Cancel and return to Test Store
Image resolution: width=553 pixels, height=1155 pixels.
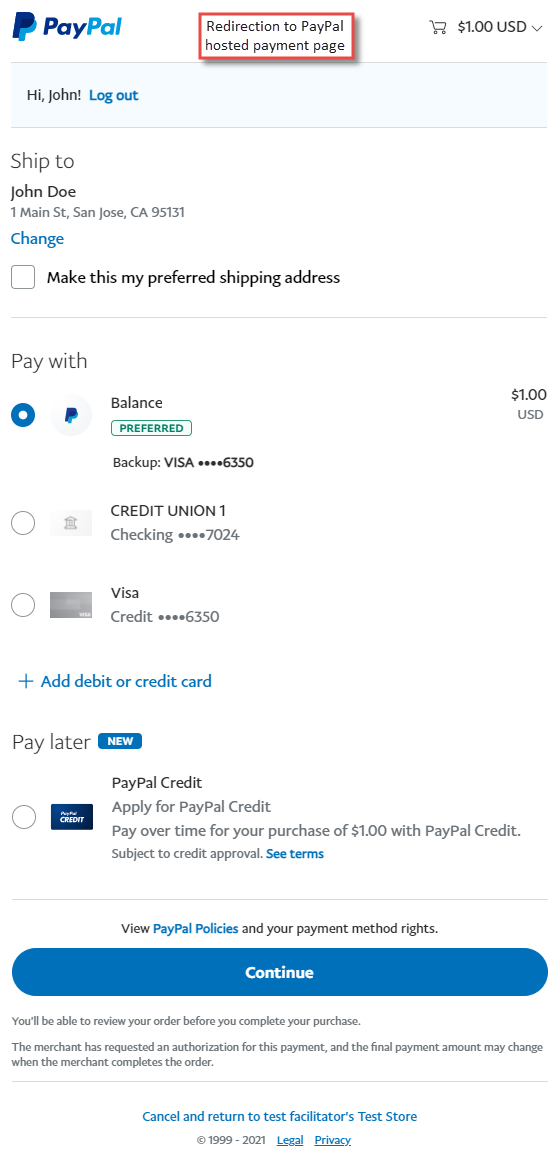(280, 1116)
